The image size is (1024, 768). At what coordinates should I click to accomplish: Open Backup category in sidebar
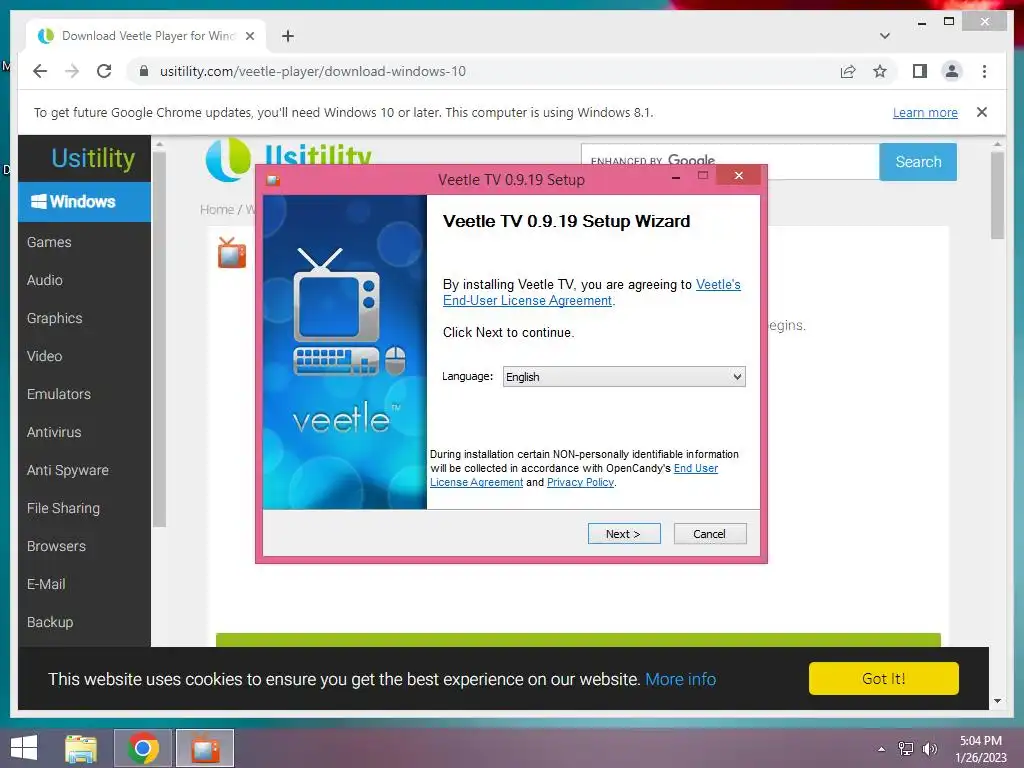point(50,622)
